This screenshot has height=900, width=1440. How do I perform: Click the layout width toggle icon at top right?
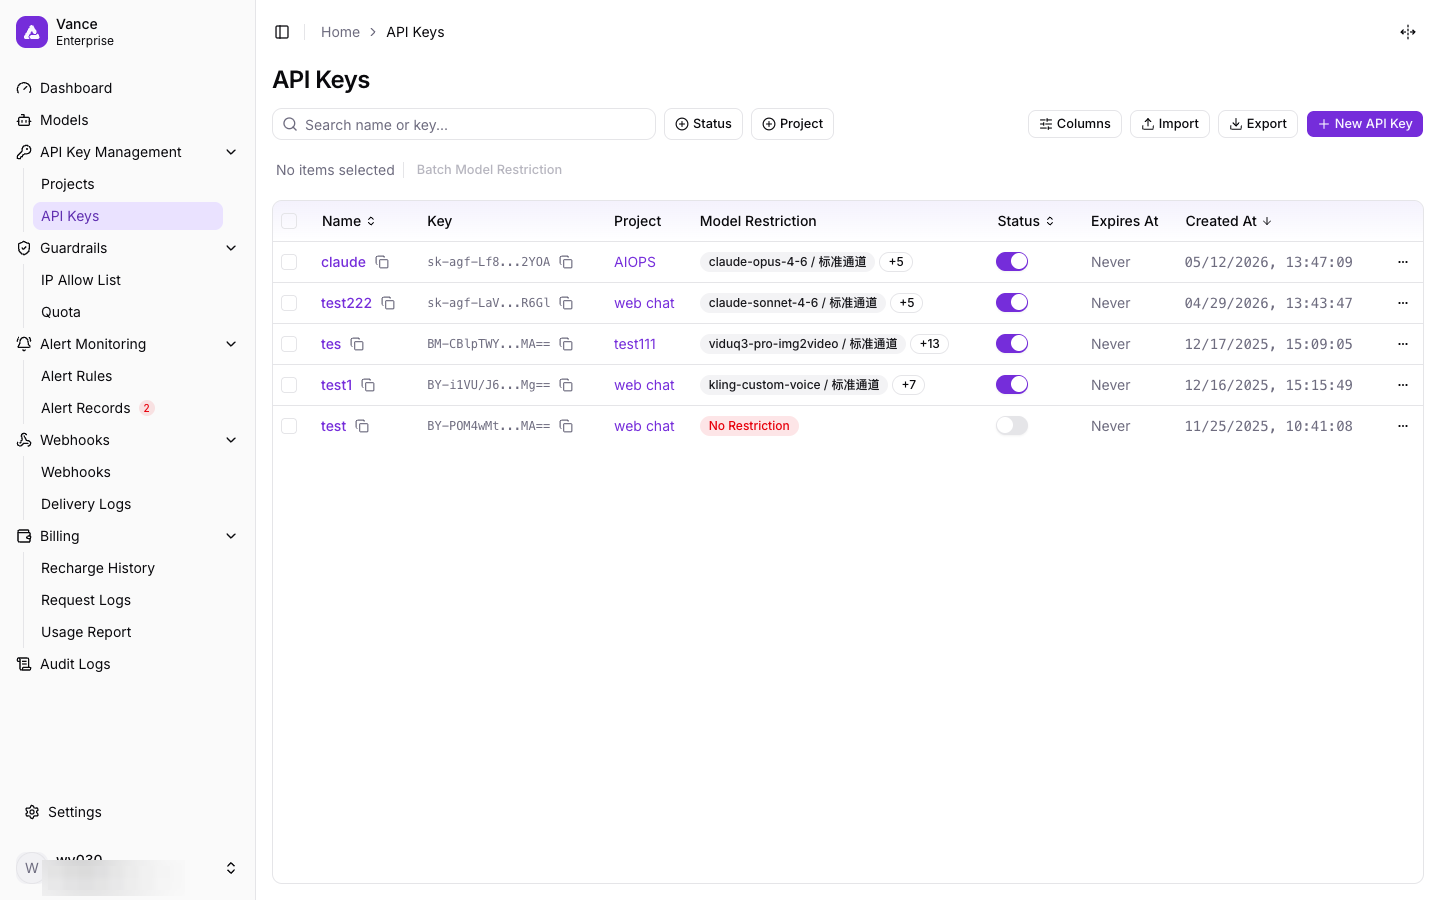click(1408, 32)
